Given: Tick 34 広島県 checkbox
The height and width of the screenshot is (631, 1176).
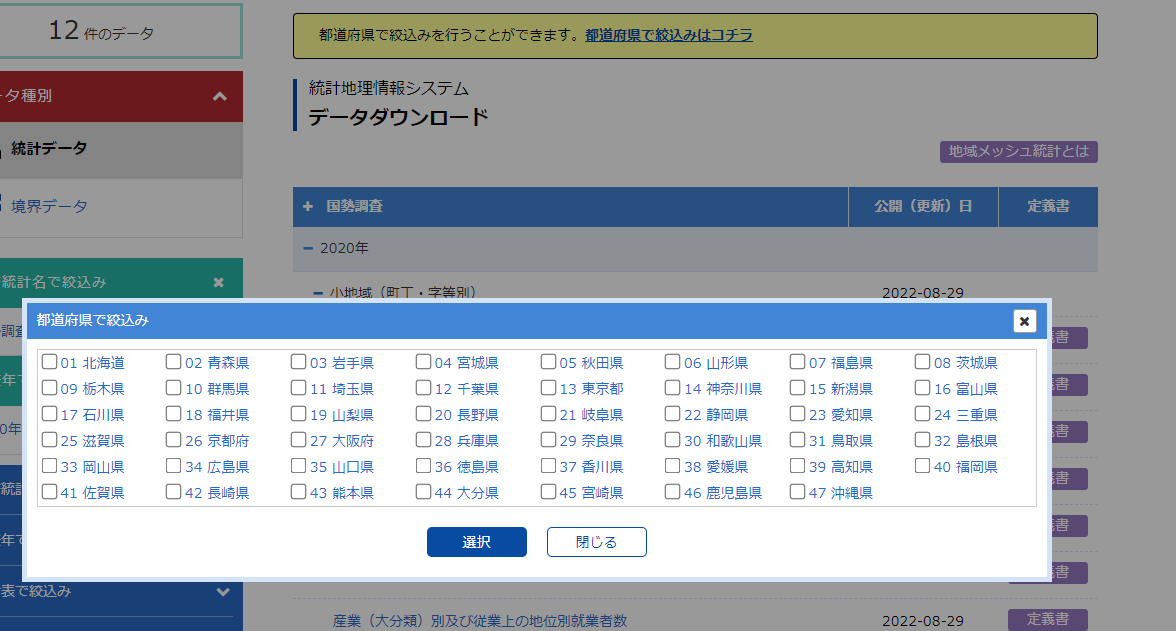Looking at the screenshot, I should (x=173, y=466).
